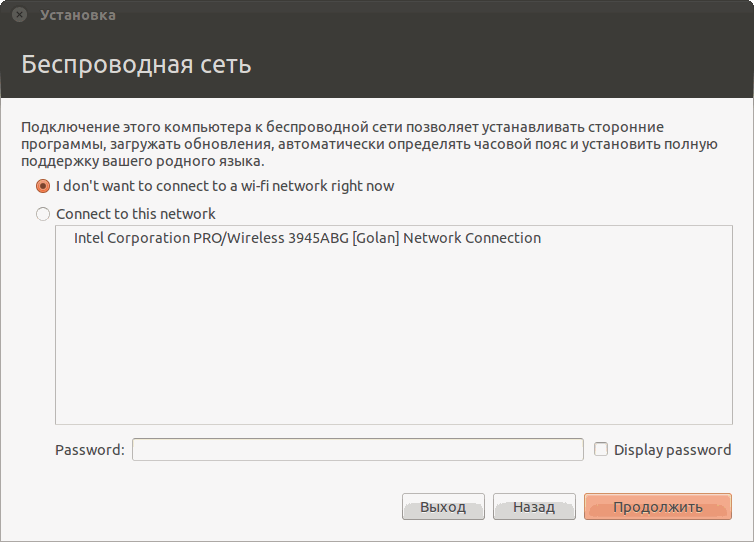Image resolution: width=754 pixels, height=542 pixels.
Task: Click the dark header banner beside the heading
Action: click(500, 66)
